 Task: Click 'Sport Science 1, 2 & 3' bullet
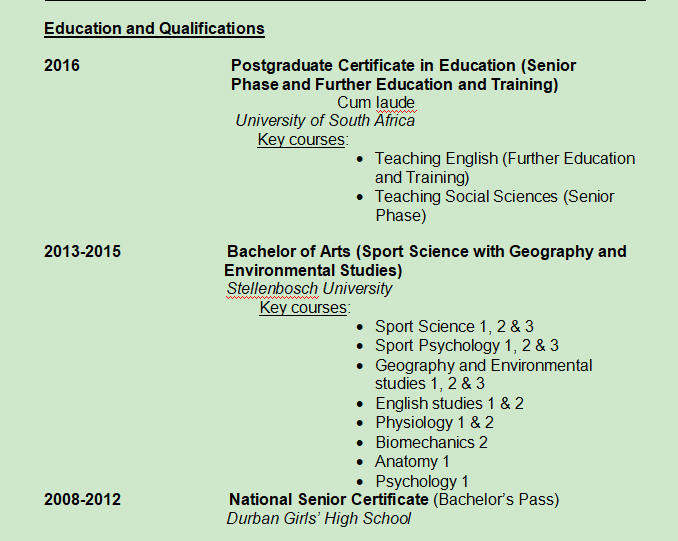pyautogui.click(x=454, y=326)
